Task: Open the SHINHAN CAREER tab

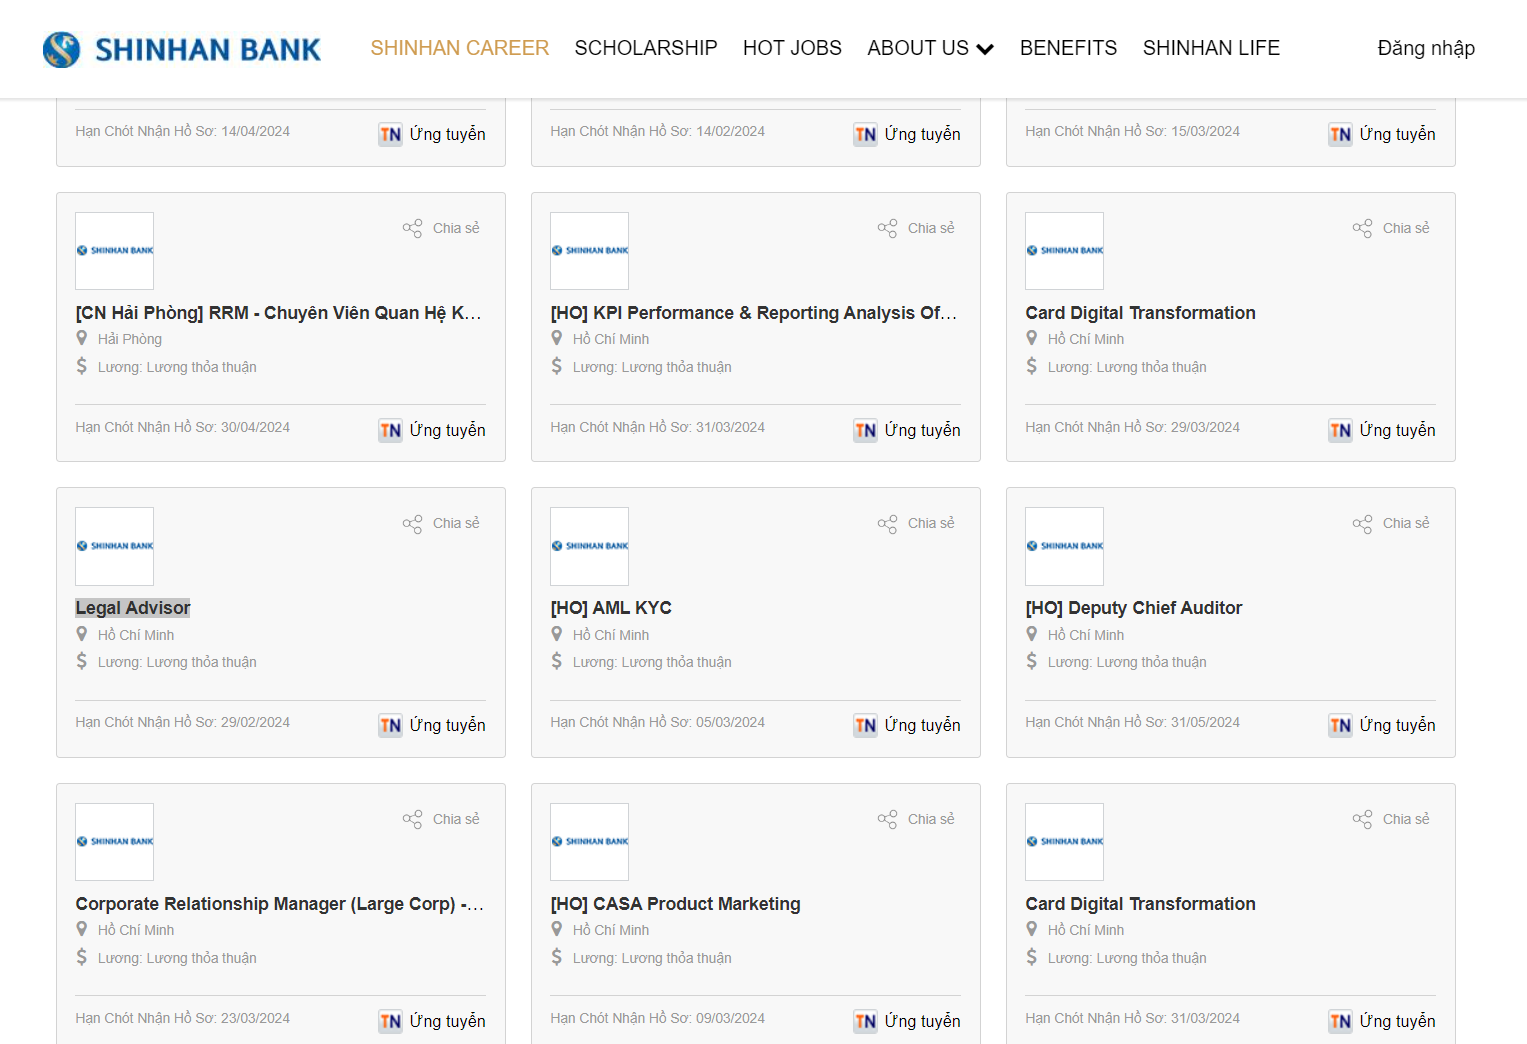Action: (460, 48)
